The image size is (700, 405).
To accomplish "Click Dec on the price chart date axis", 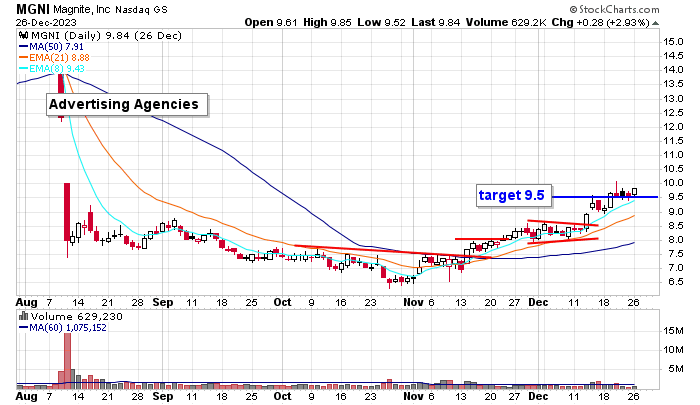I will tap(538, 302).
